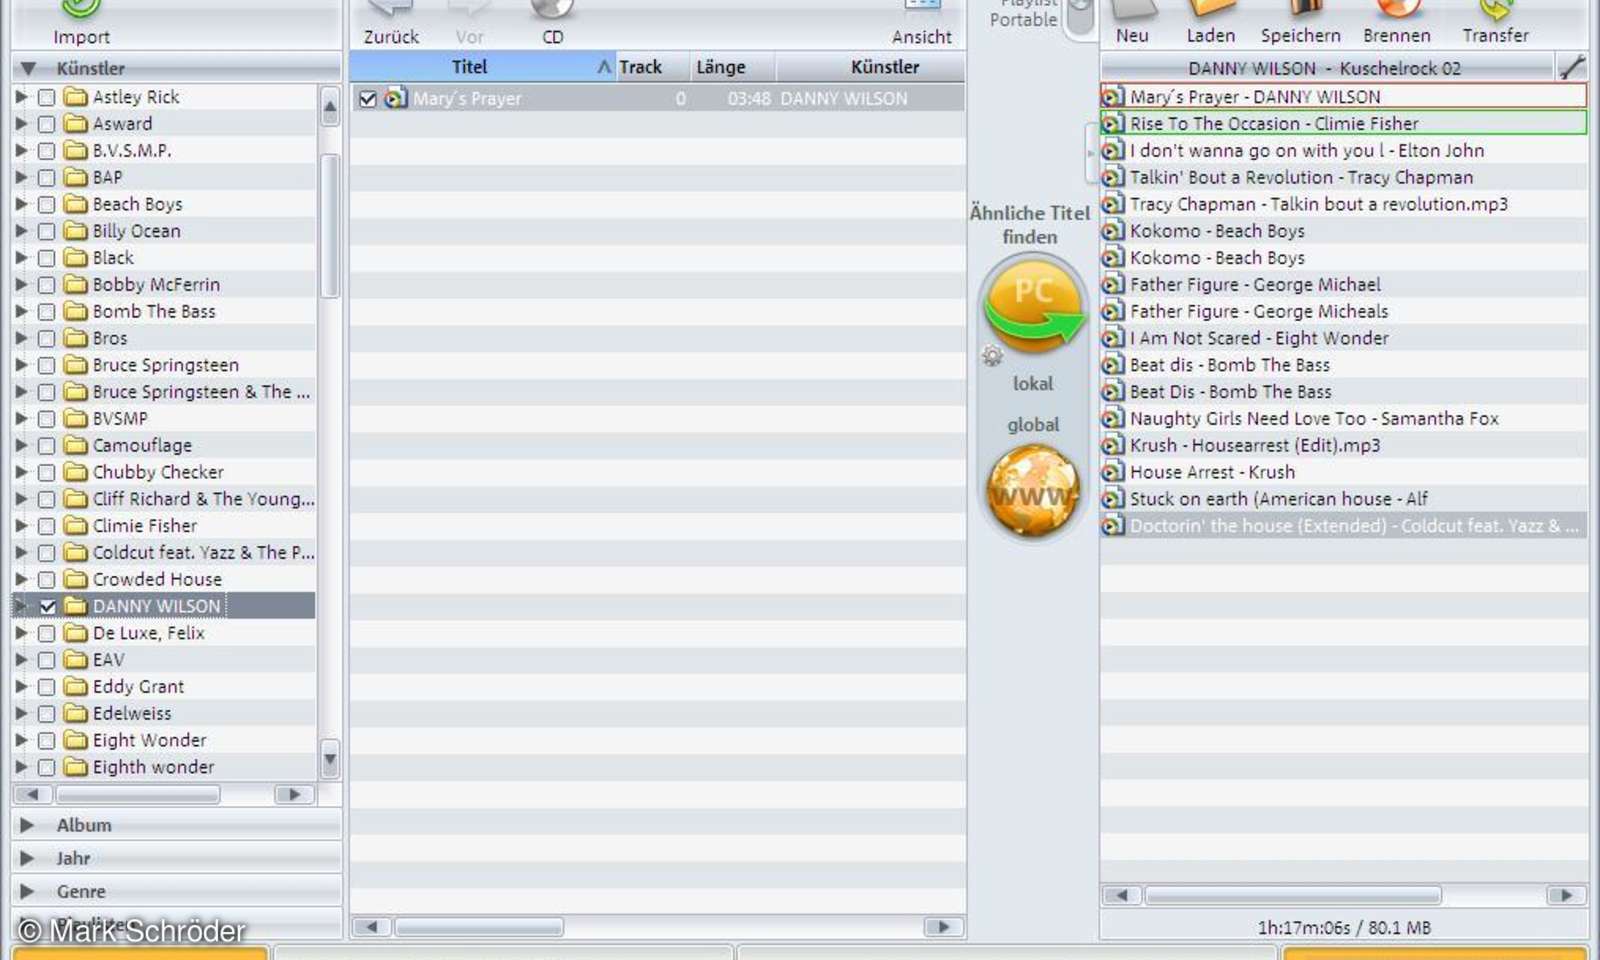Check the Beach Boys checkbox
Screen dimensions: 1600x960
46,204
